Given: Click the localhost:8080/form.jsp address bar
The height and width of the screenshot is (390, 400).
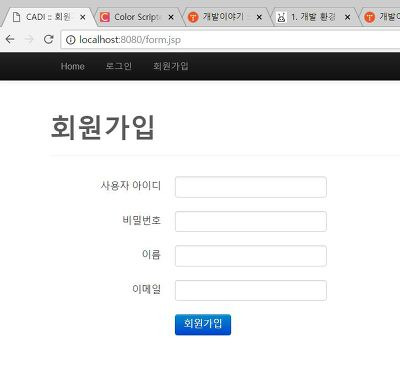Looking at the screenshot, I should tap(230, 40).
